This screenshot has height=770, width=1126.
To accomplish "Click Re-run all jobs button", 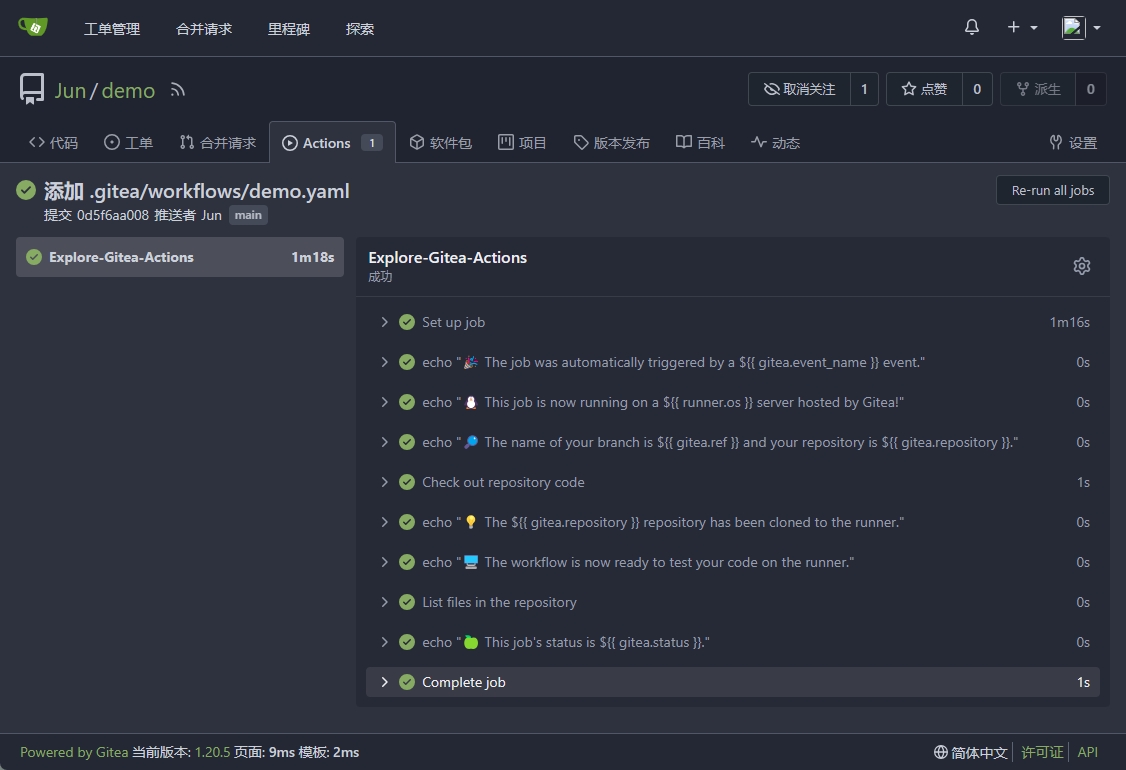I will point(1052,190).
